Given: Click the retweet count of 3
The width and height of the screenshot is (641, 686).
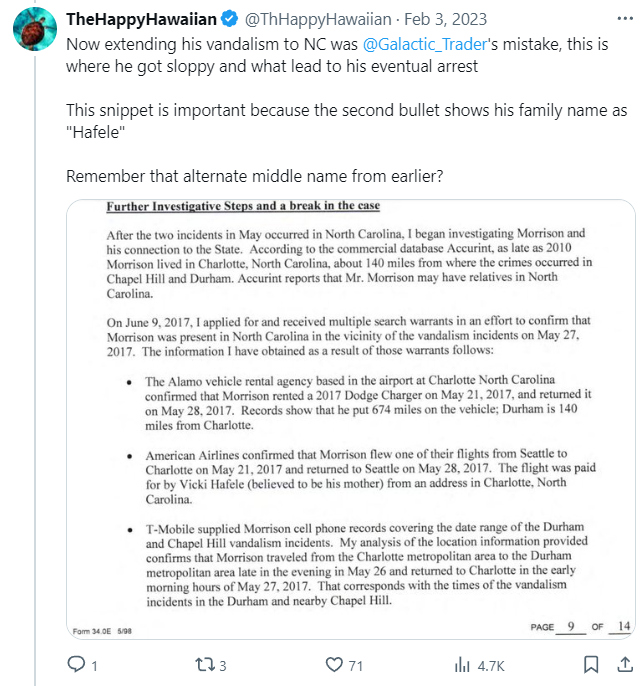Looking at the screenshot, I should pyautogui.click(x=223, y=665).
